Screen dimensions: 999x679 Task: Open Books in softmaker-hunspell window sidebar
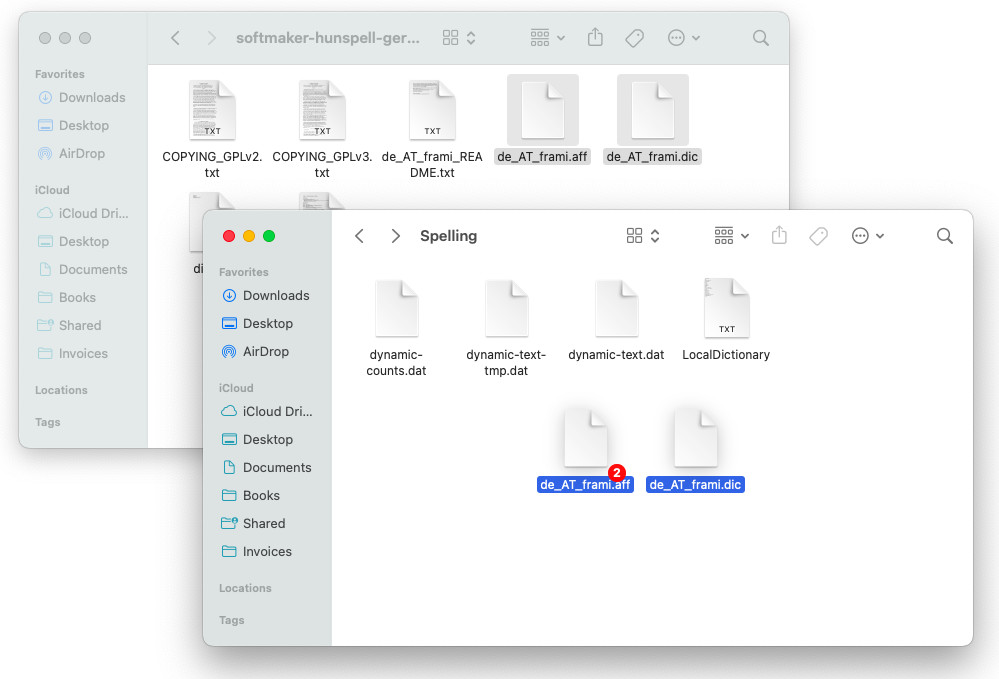click(67, 297)
